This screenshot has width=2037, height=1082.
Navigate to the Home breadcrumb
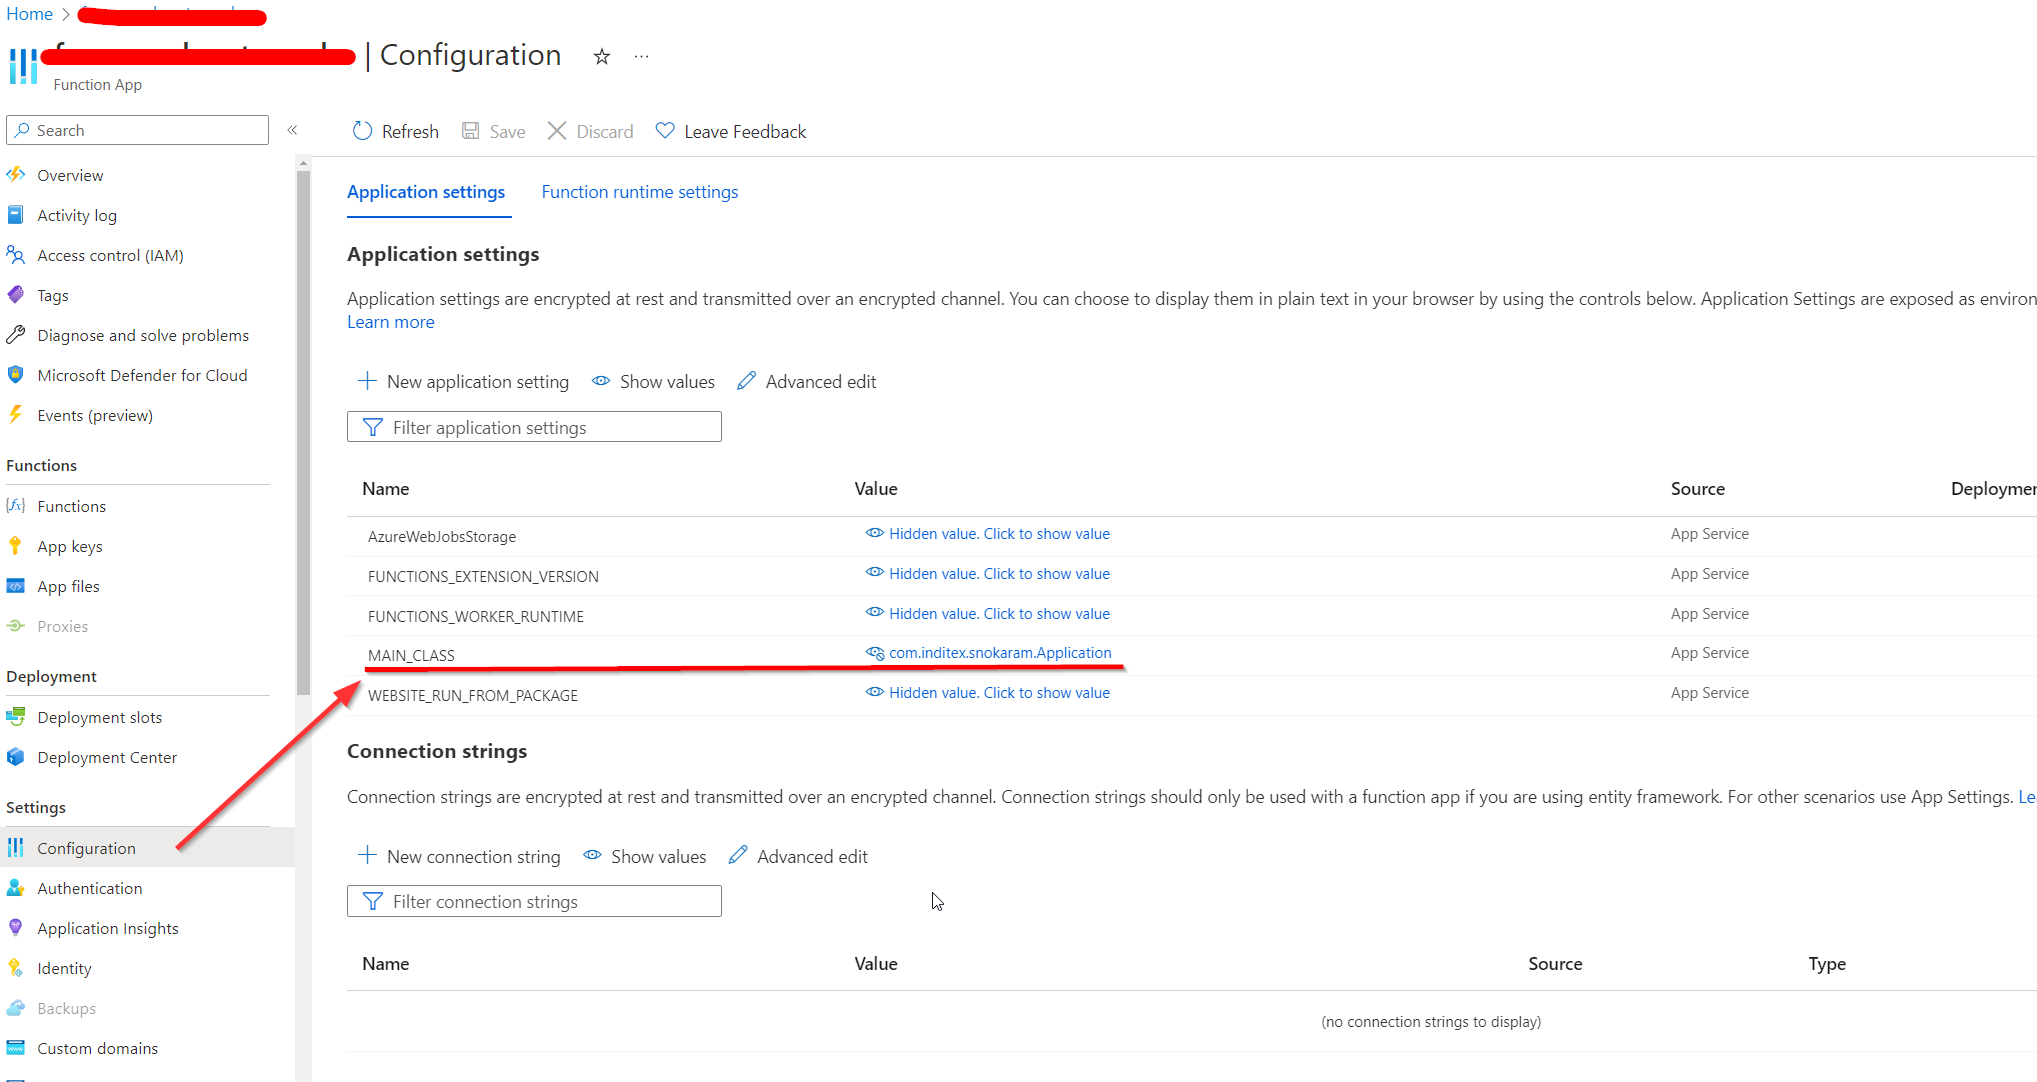[29, 14]
